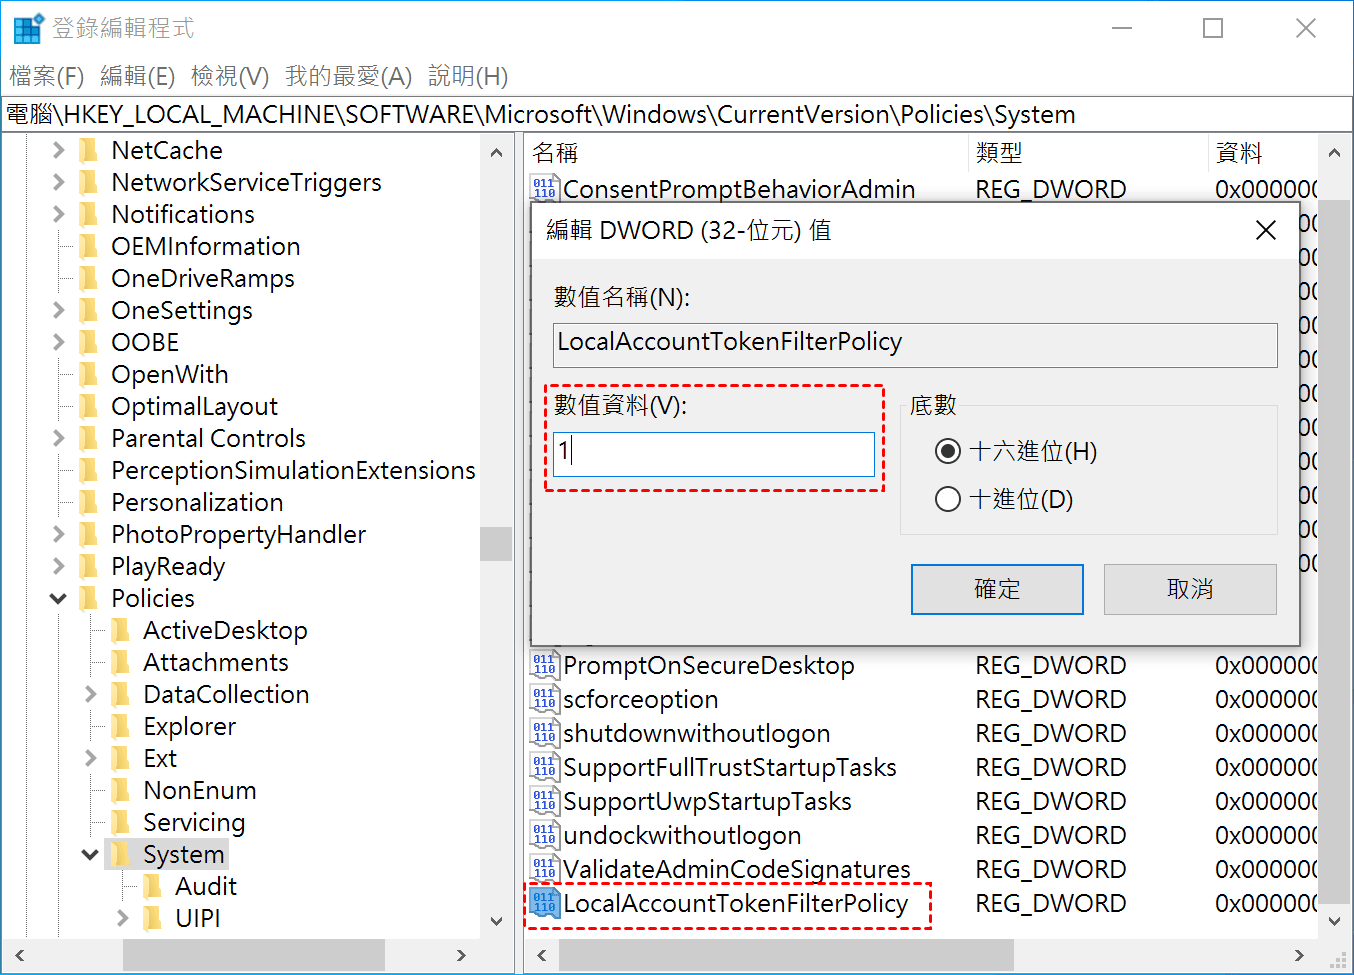Select the NonEnum key in the tree
Viewport: 1354px width, 975px height.
click(x=200, y=790)
